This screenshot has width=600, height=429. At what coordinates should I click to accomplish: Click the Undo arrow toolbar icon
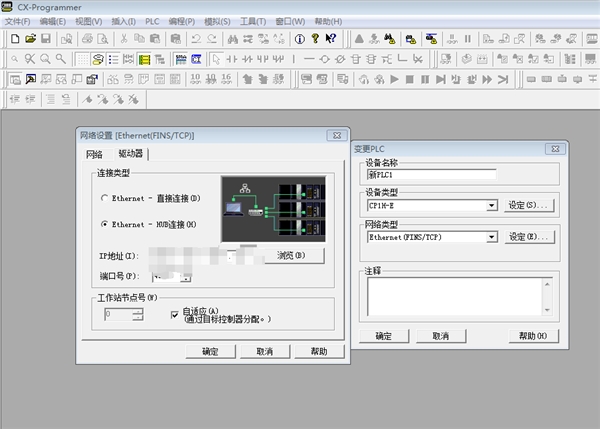[194, 39]
